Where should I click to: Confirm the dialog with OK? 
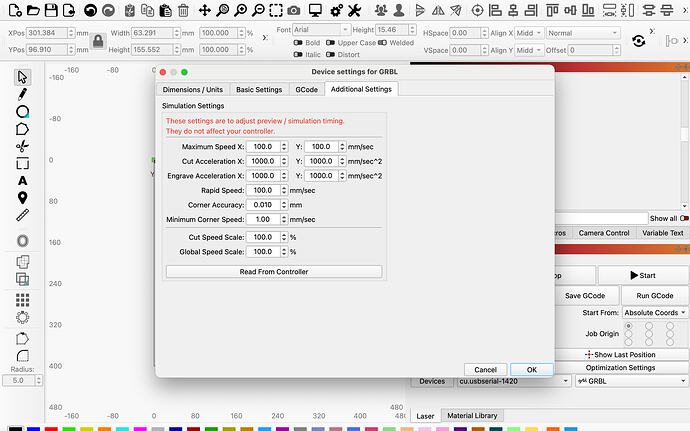click(x=531, y=369)
